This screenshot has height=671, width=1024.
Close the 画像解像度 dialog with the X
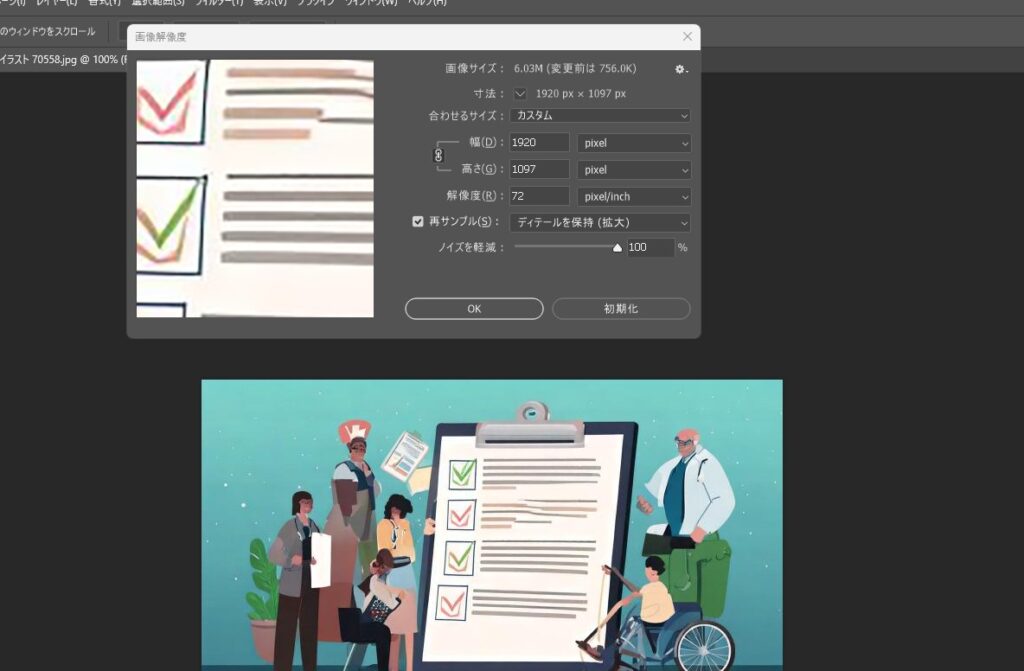click(x=687, y=37)
